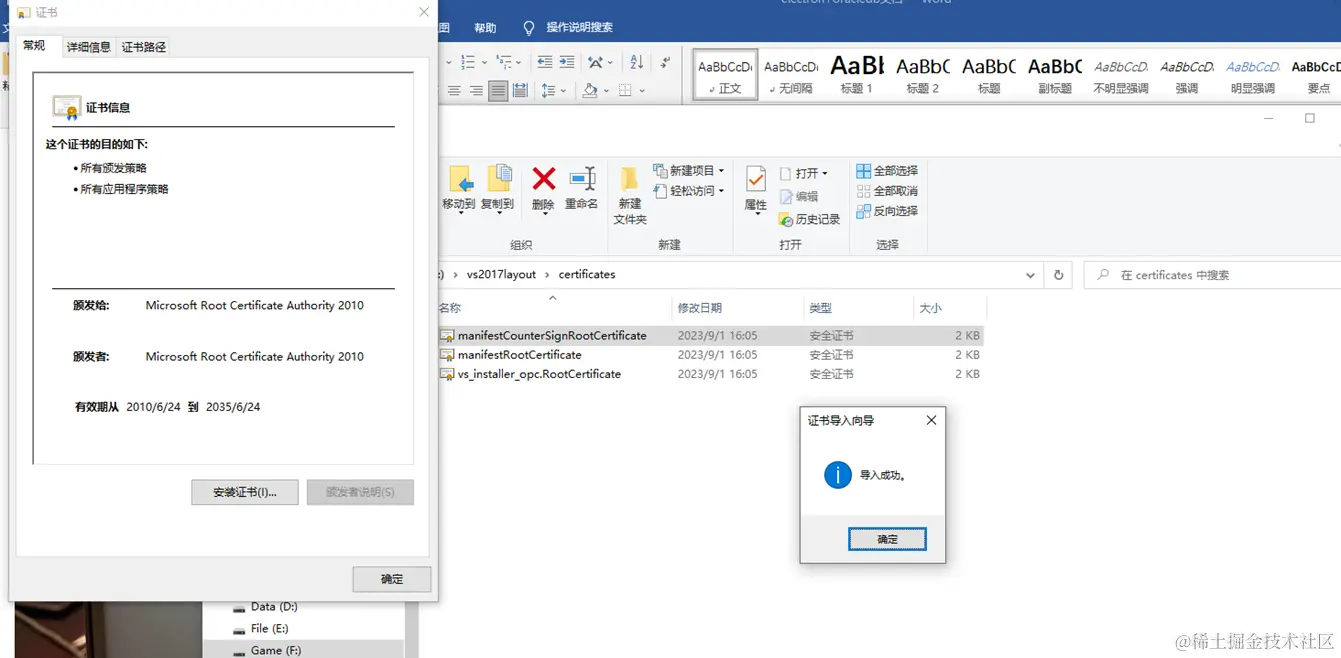Apply the 标题 2 style in Word
Viewport: 1341px width, 658px height.
[923, 75]
